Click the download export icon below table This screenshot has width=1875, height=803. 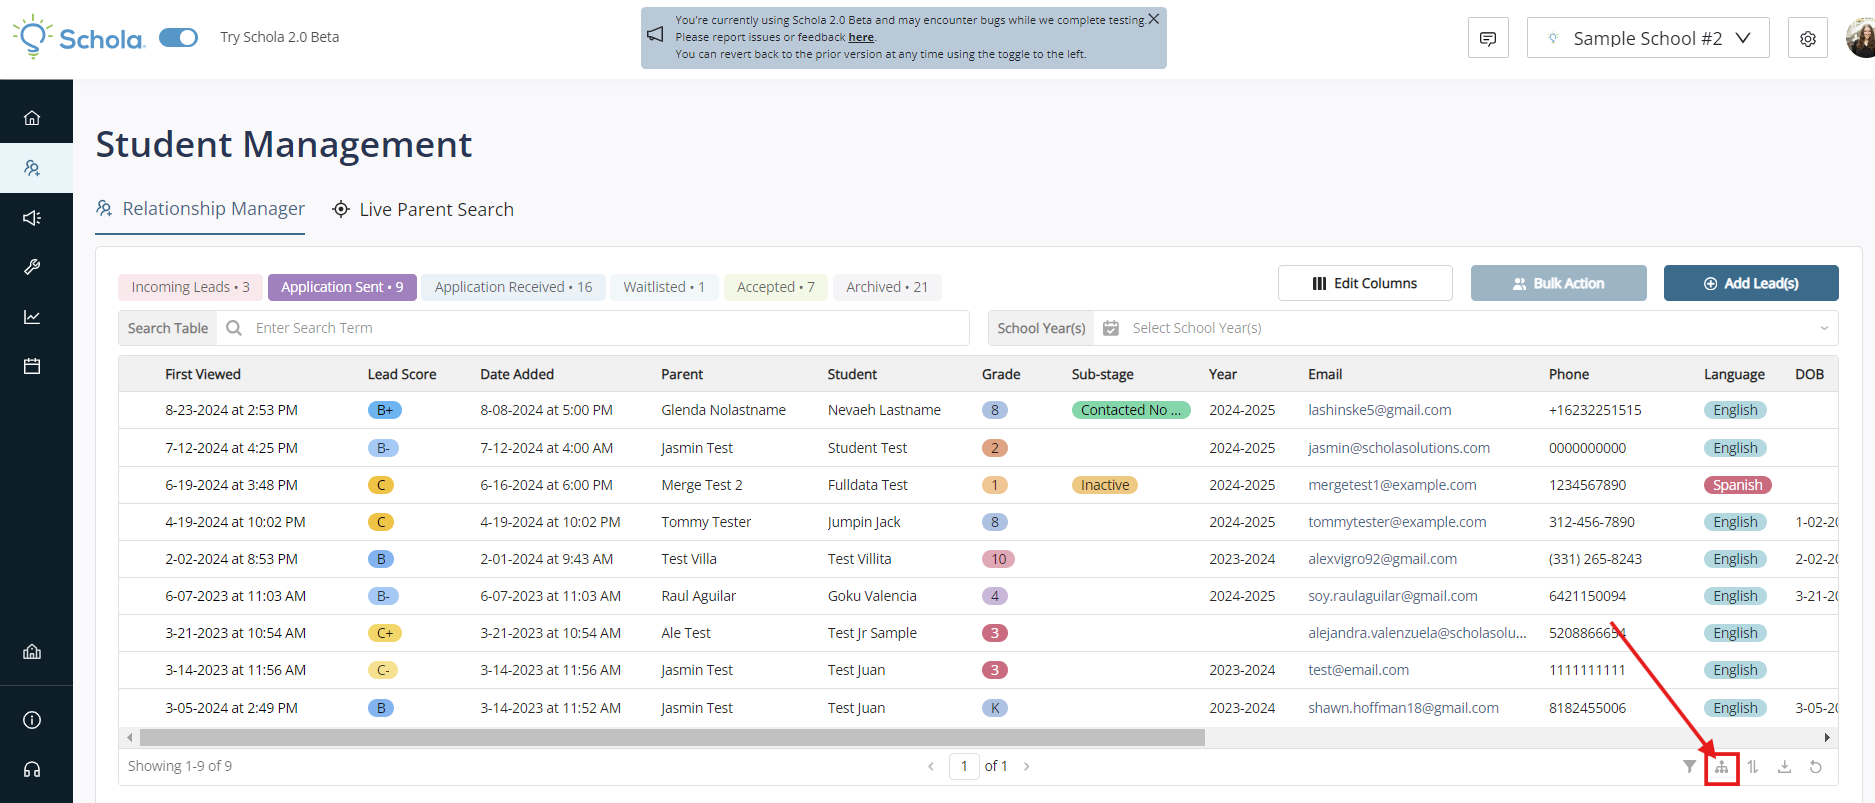click(1784, 767)
